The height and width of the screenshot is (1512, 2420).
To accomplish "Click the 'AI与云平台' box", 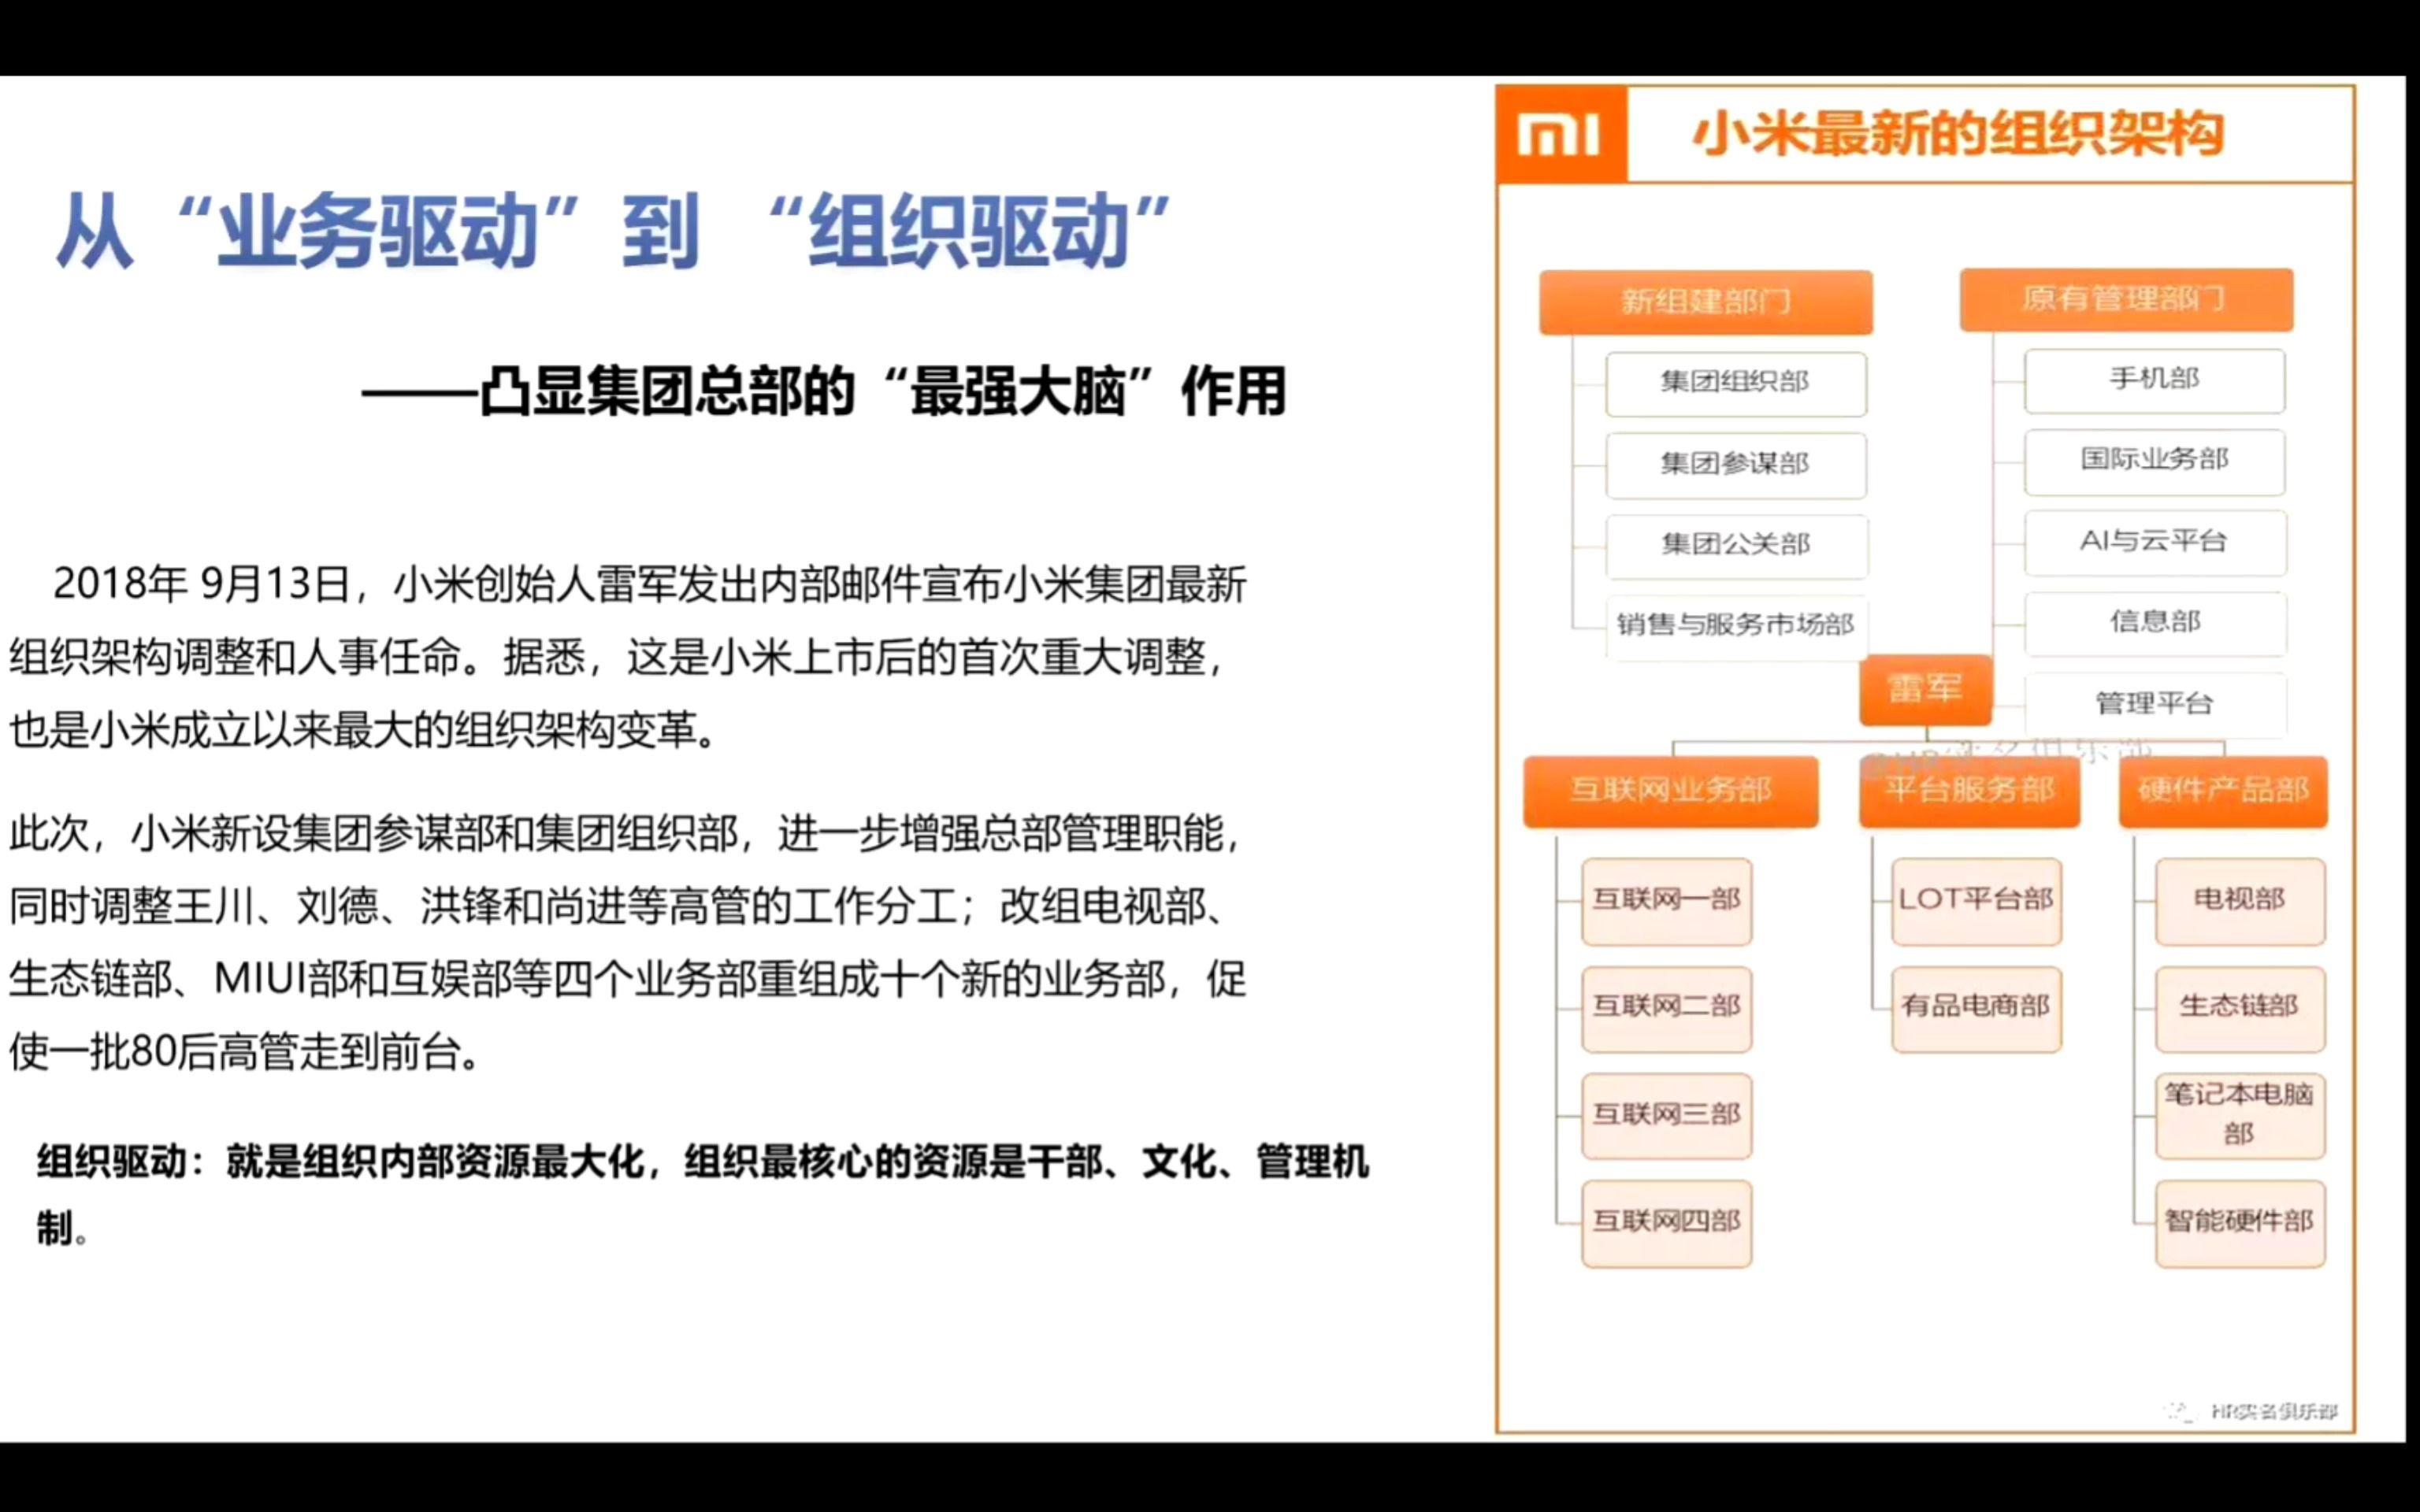I will point(2155,542).
